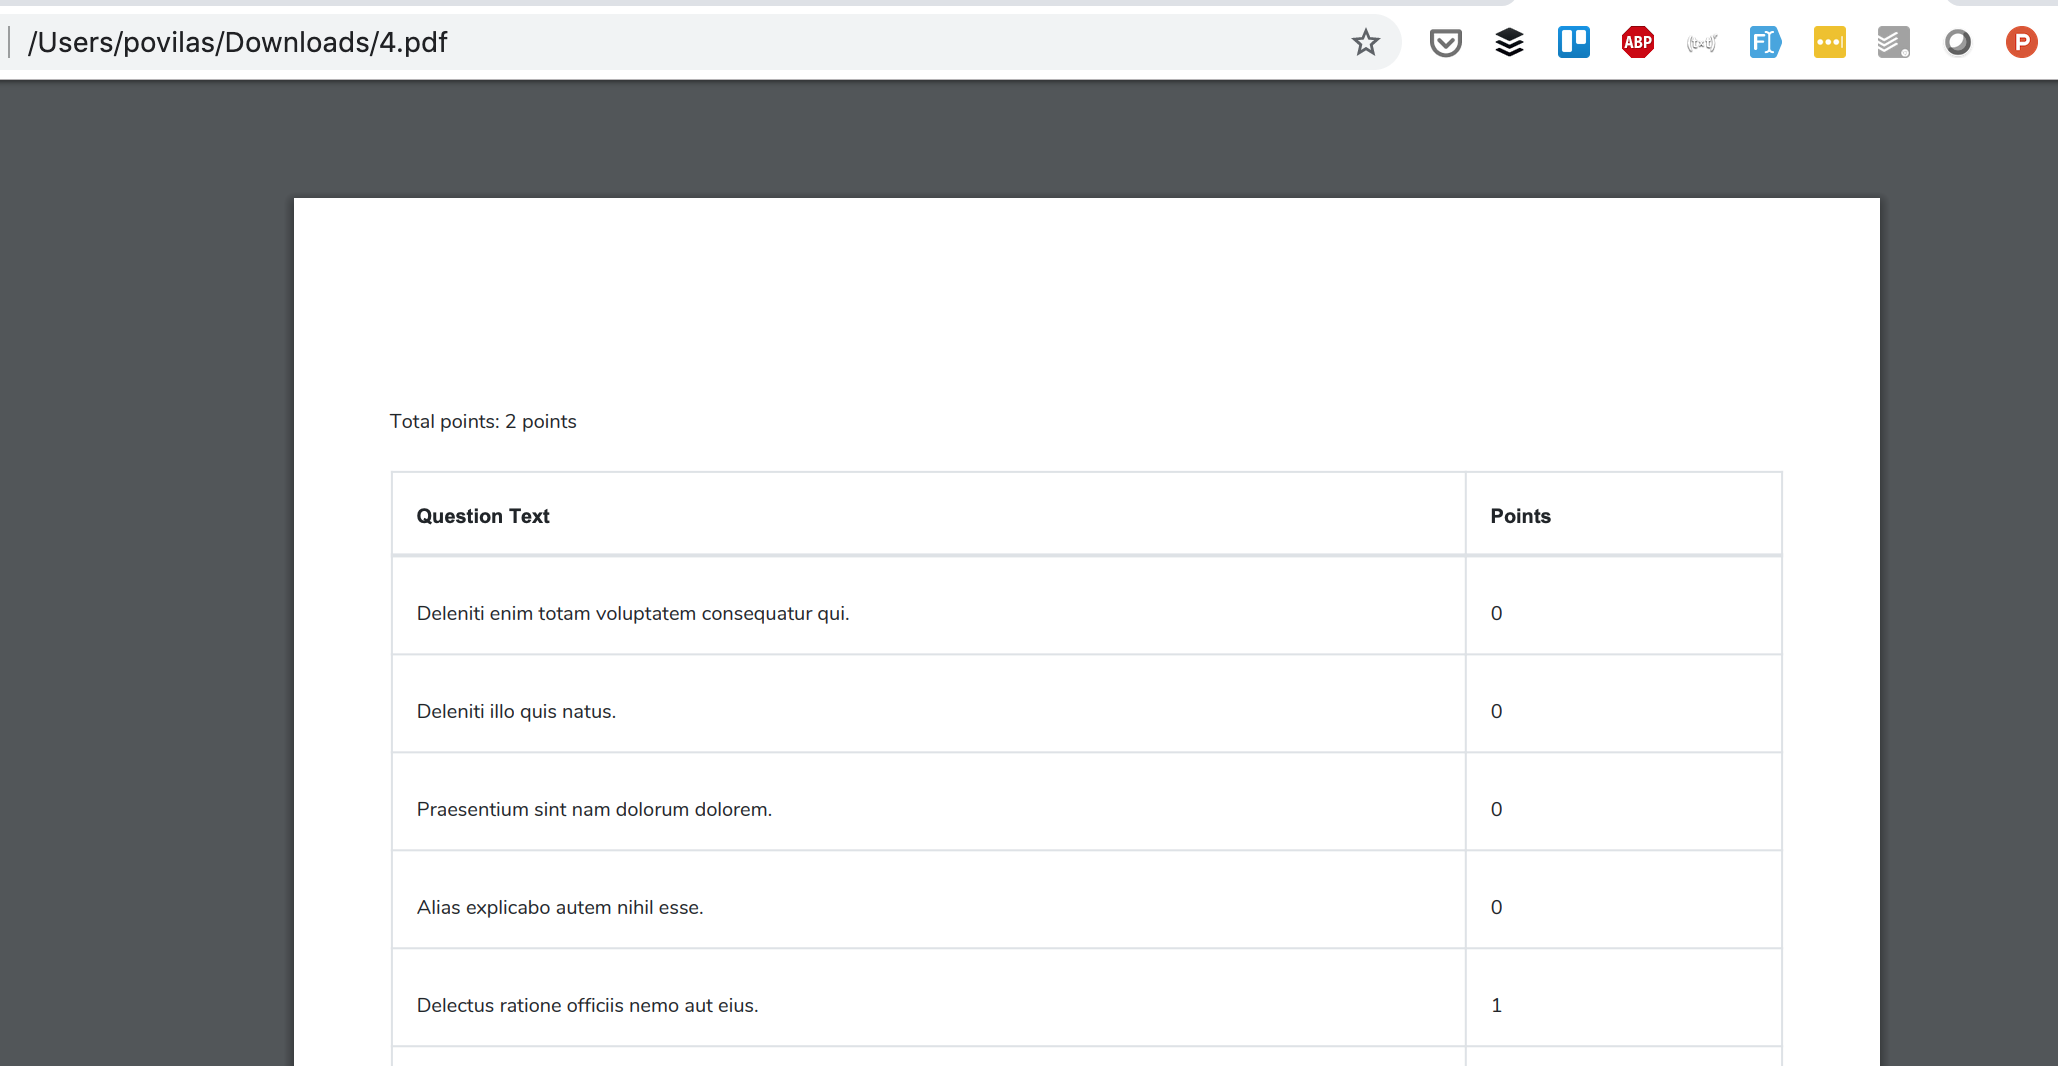The width and height of the screenshot is (2058, 1066).
Task: Click the (txt) plain-text extension icon
Action: coord(1700,42)
